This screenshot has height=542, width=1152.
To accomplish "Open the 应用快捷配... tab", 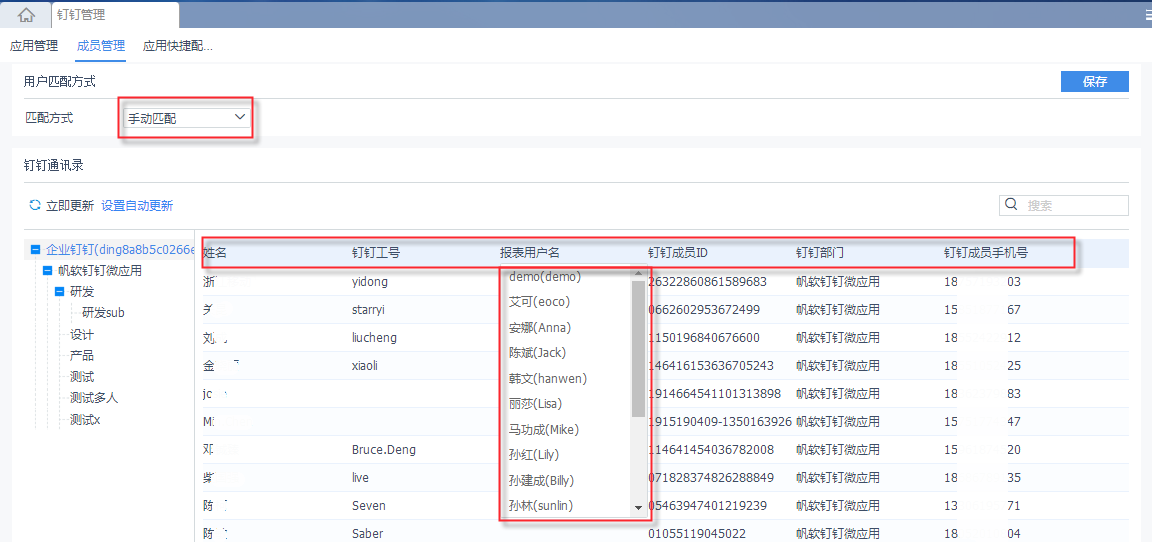I will tap(178, 46).
